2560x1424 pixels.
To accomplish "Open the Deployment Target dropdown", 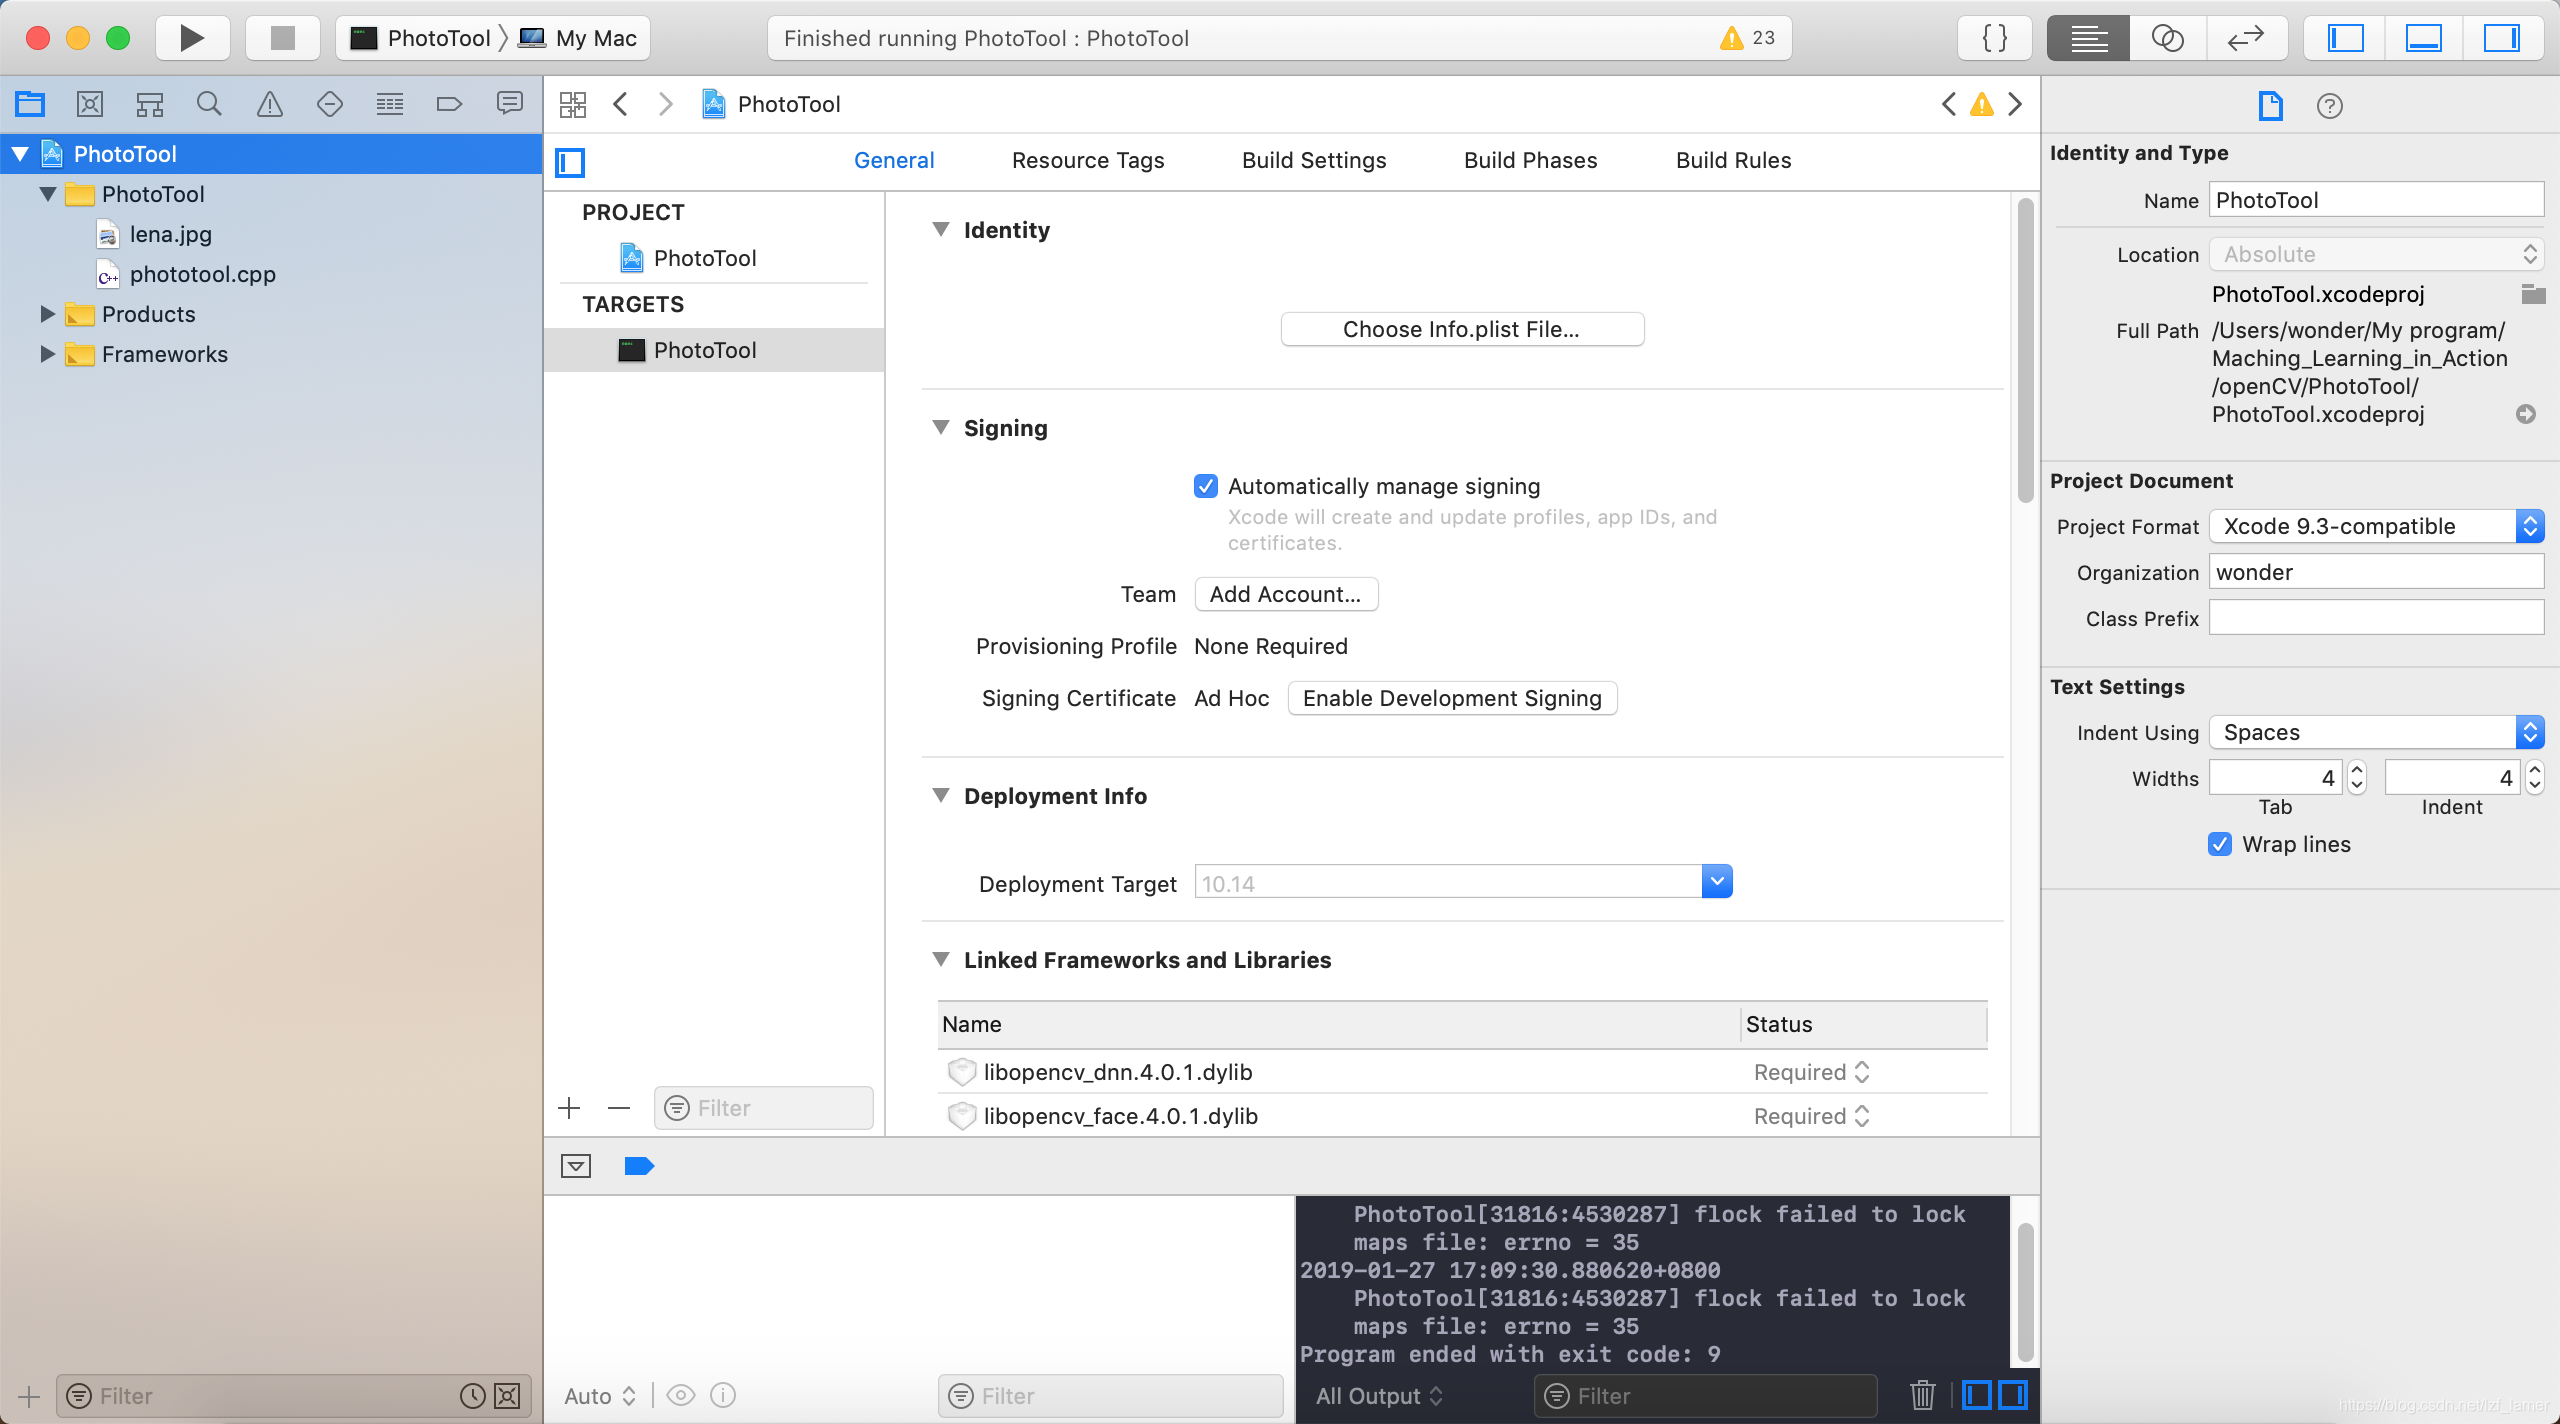I will point(1717,881).
